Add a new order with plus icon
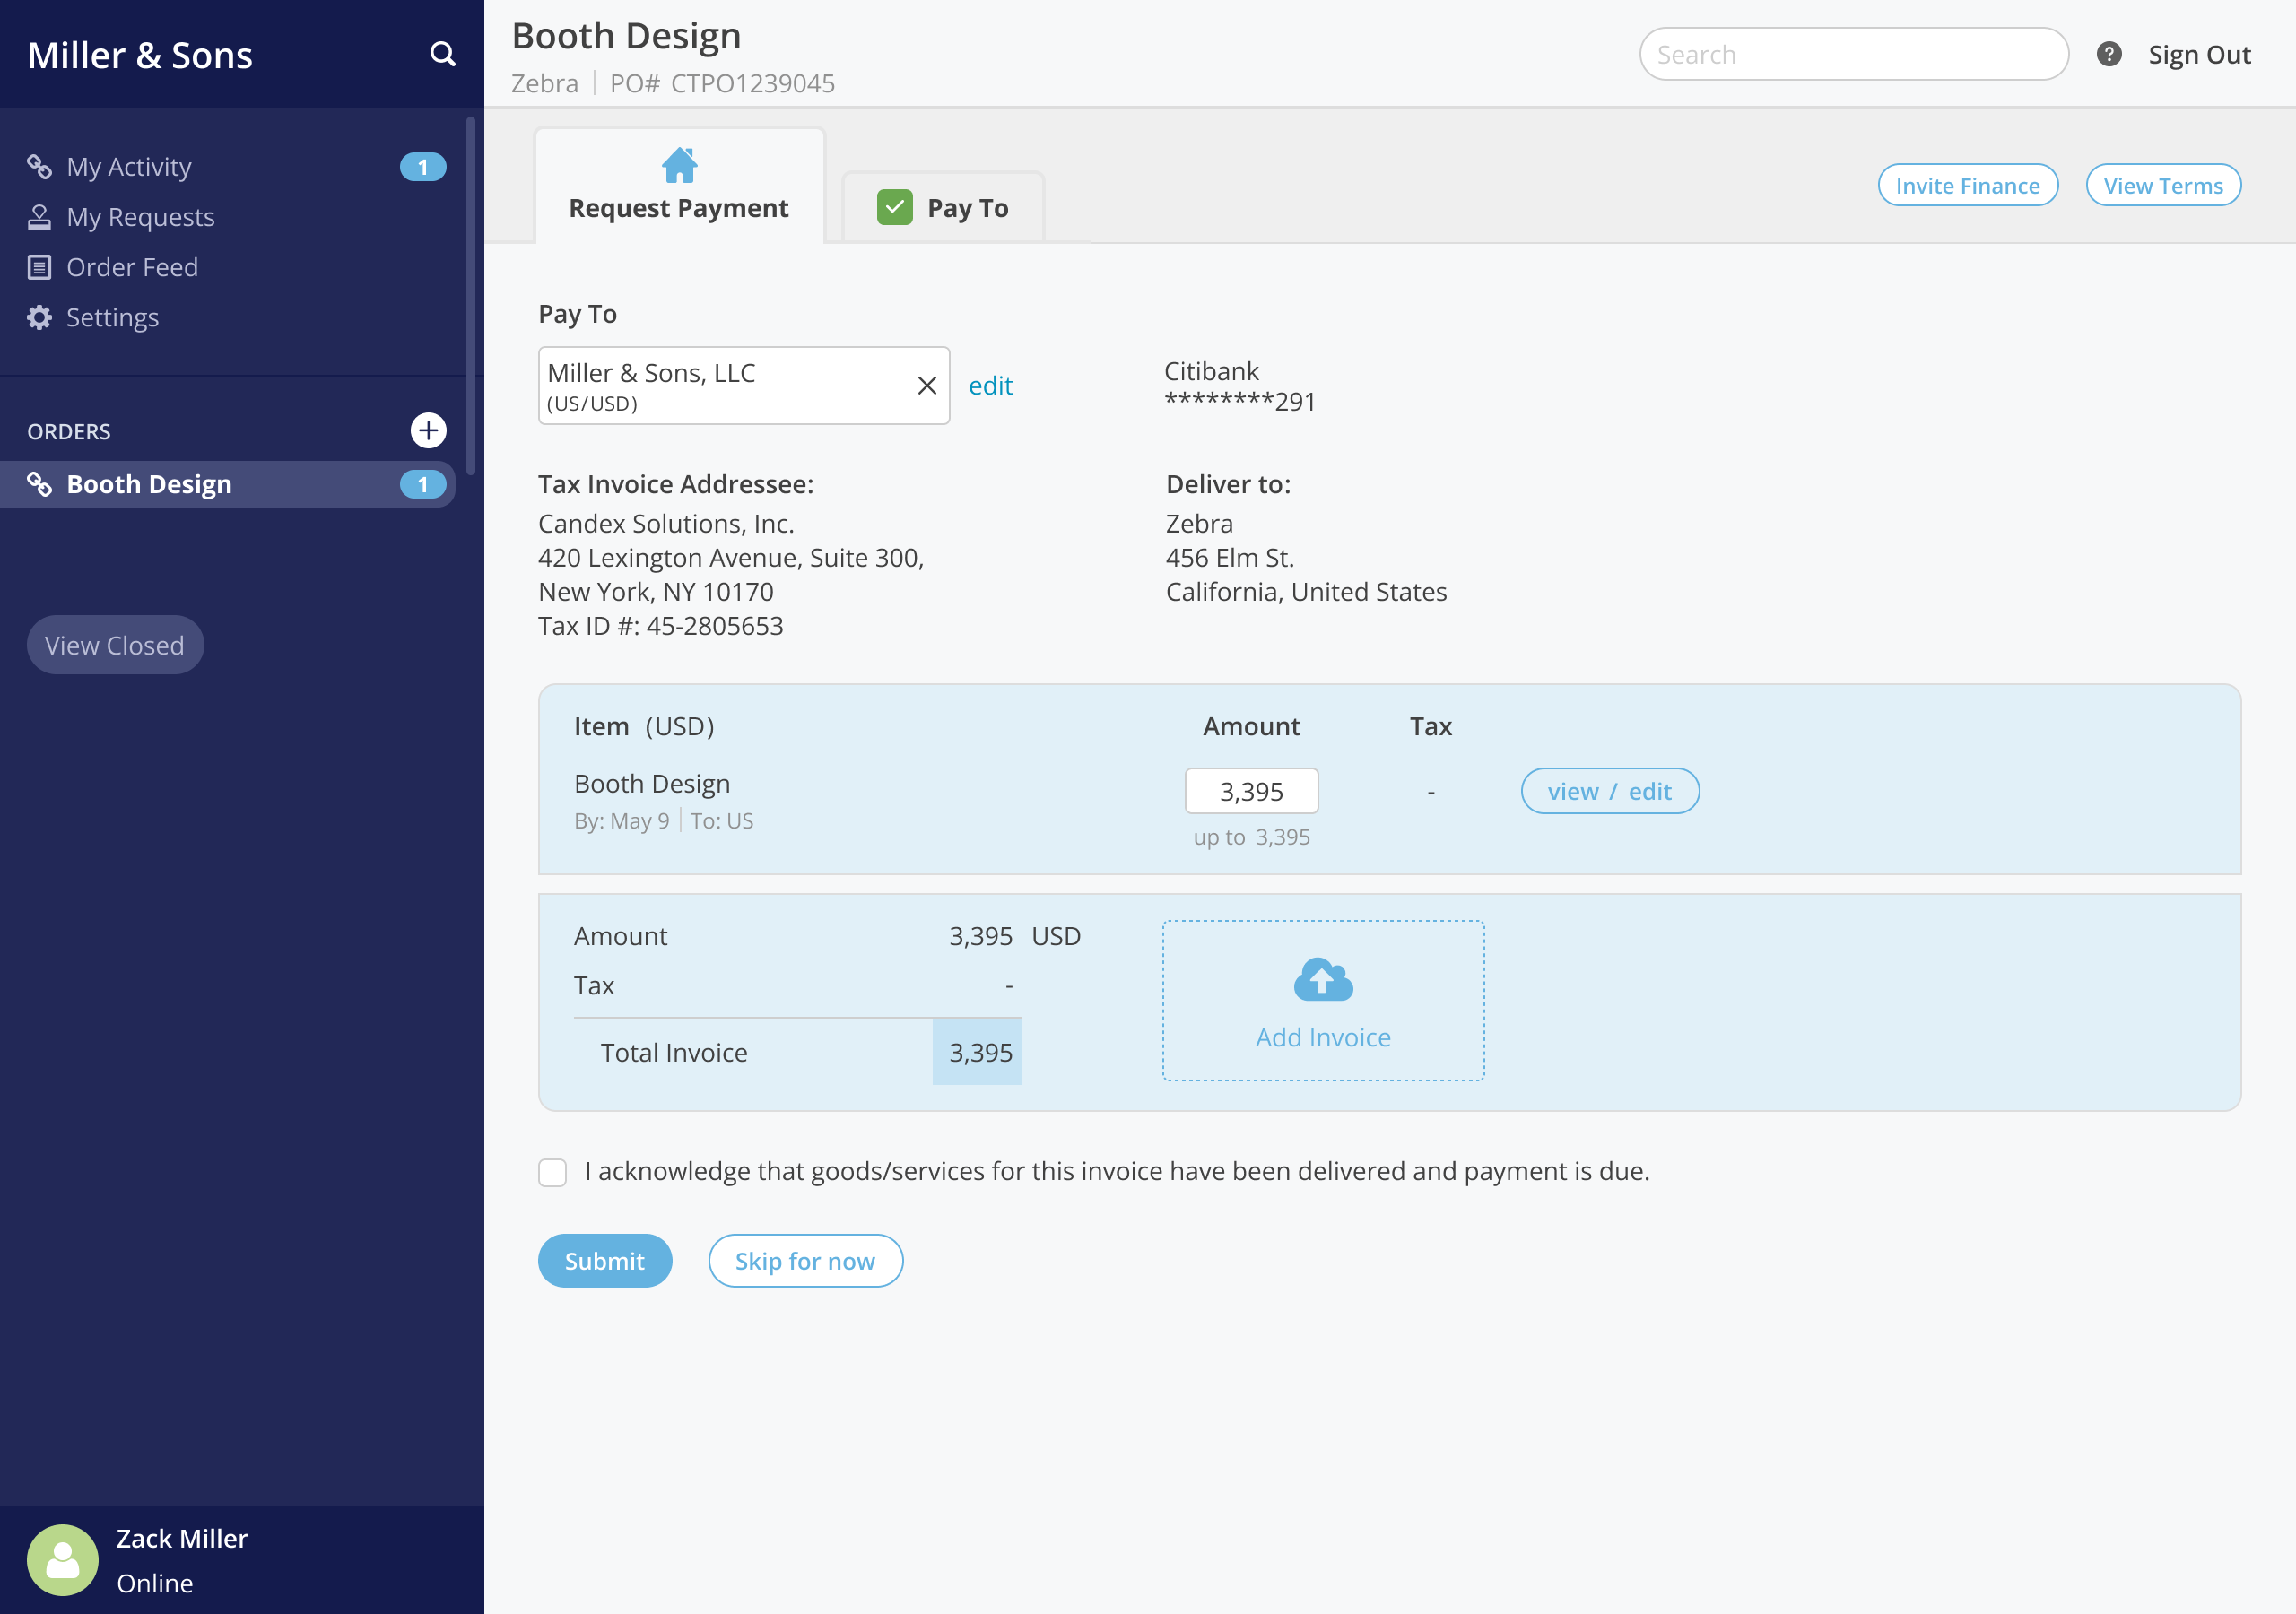The width and height of the screenshot is (2296, 1614). [x=428, y=431]
